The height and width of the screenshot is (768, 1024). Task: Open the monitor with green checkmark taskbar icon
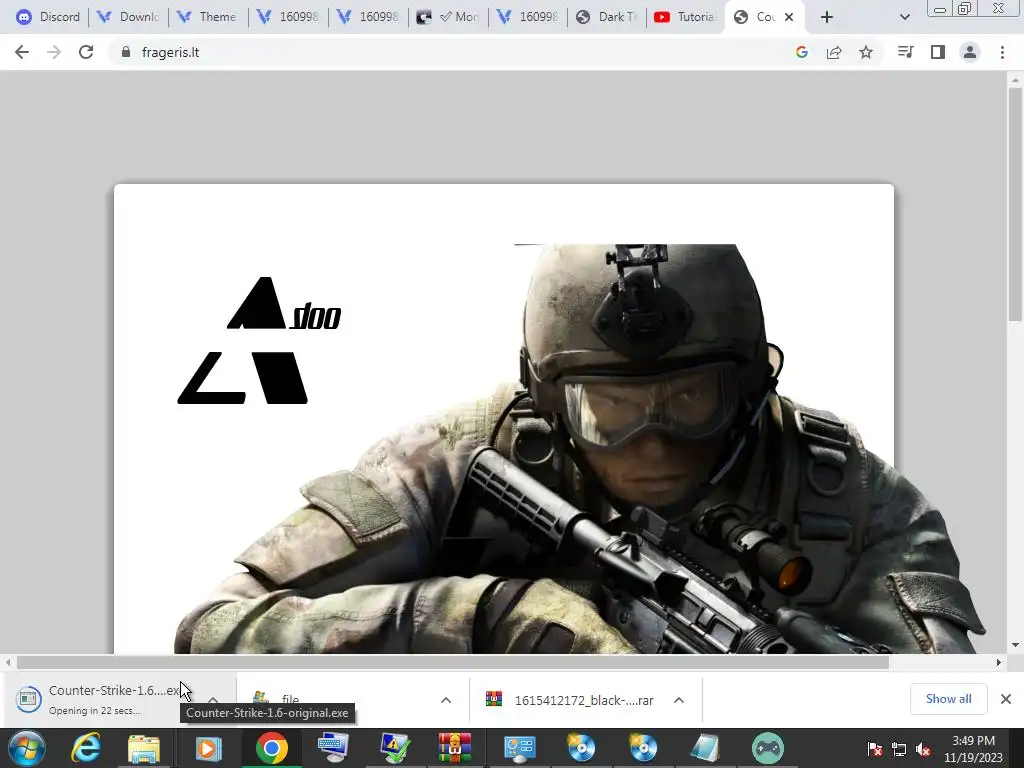pos(395,748)
